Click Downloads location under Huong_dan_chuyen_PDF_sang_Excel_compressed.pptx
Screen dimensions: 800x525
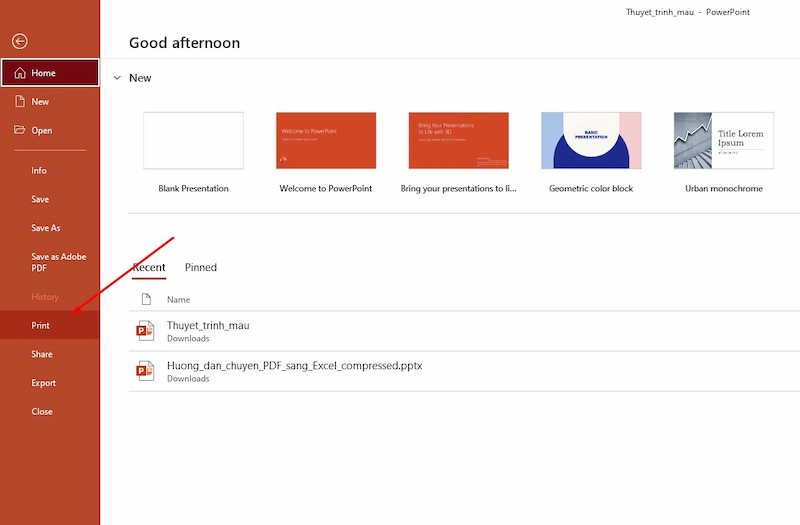click(188, 379)
